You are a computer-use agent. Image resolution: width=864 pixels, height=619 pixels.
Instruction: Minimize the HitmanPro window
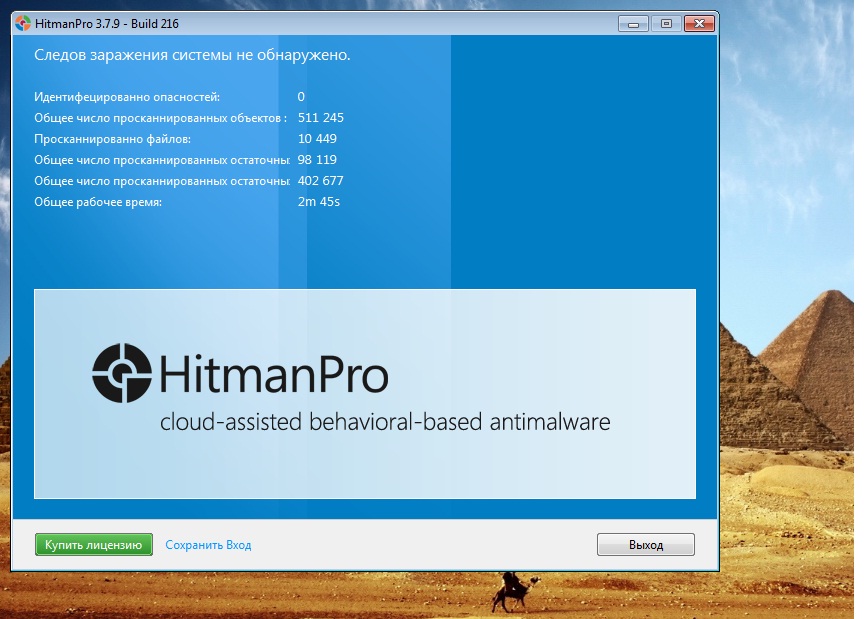pyautogui.click(x=633, y=24)
